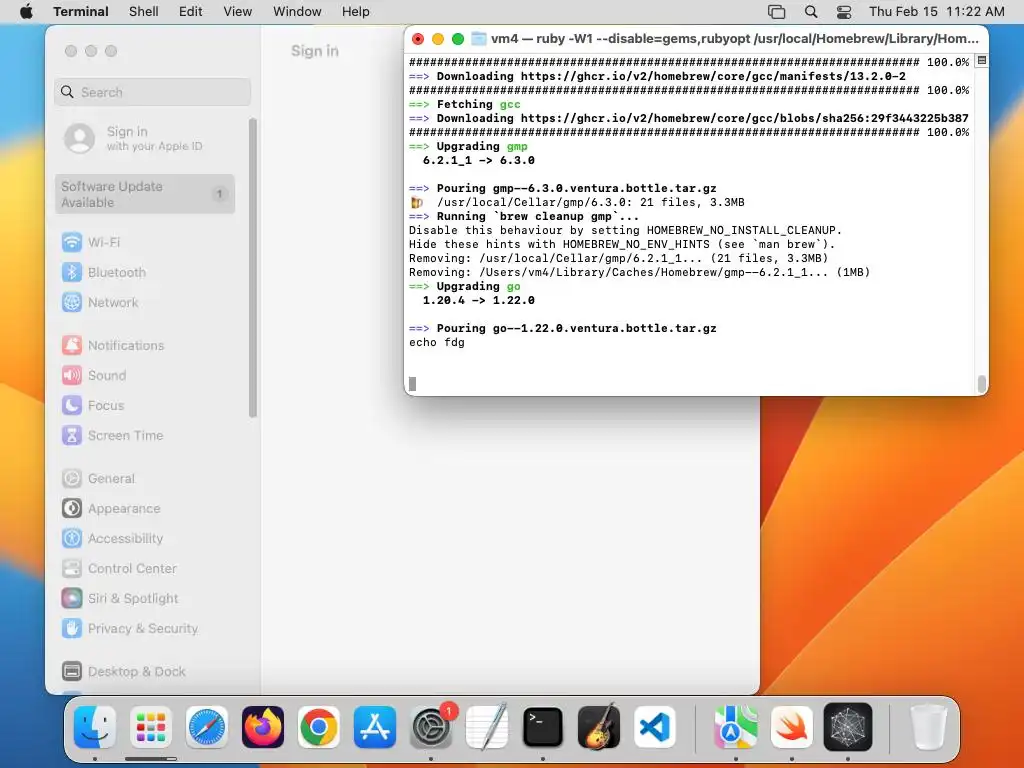Click the date and time in the menu bar
The height and width of the screenshot is (768, 1024).
pyautogui.click(x=936, y=12)
